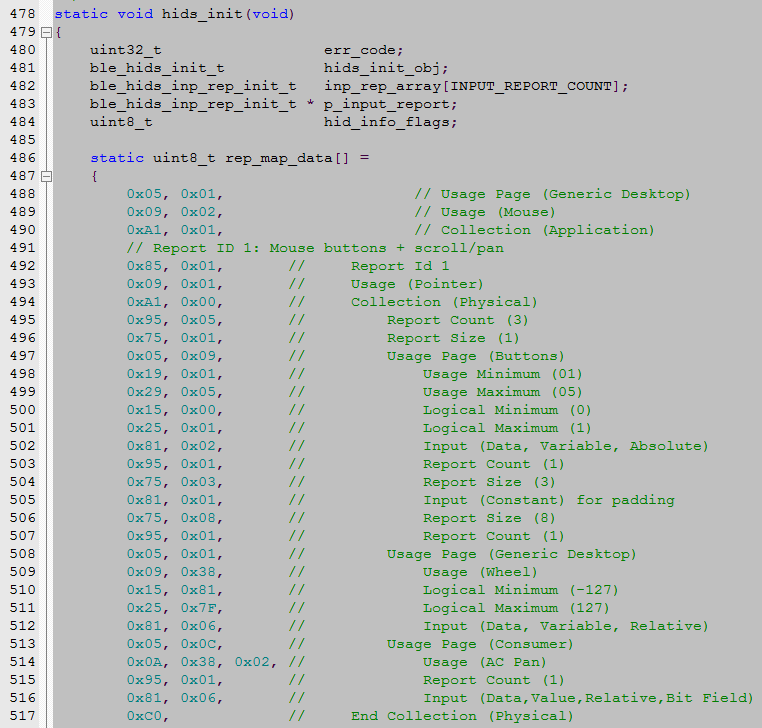Click the comment 'Input (Constant) for padding'

[549, 500]
